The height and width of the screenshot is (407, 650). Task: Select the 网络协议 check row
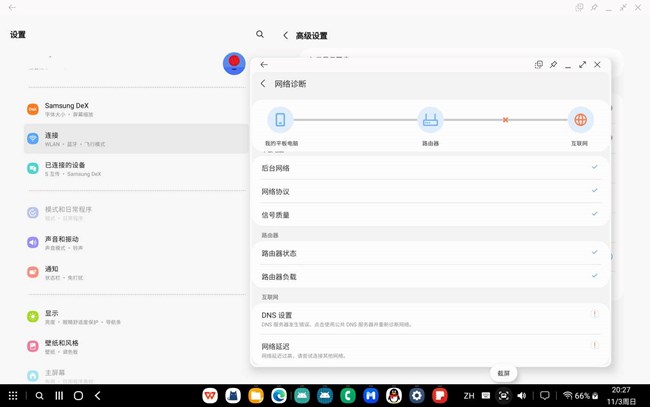pos(429,191)
